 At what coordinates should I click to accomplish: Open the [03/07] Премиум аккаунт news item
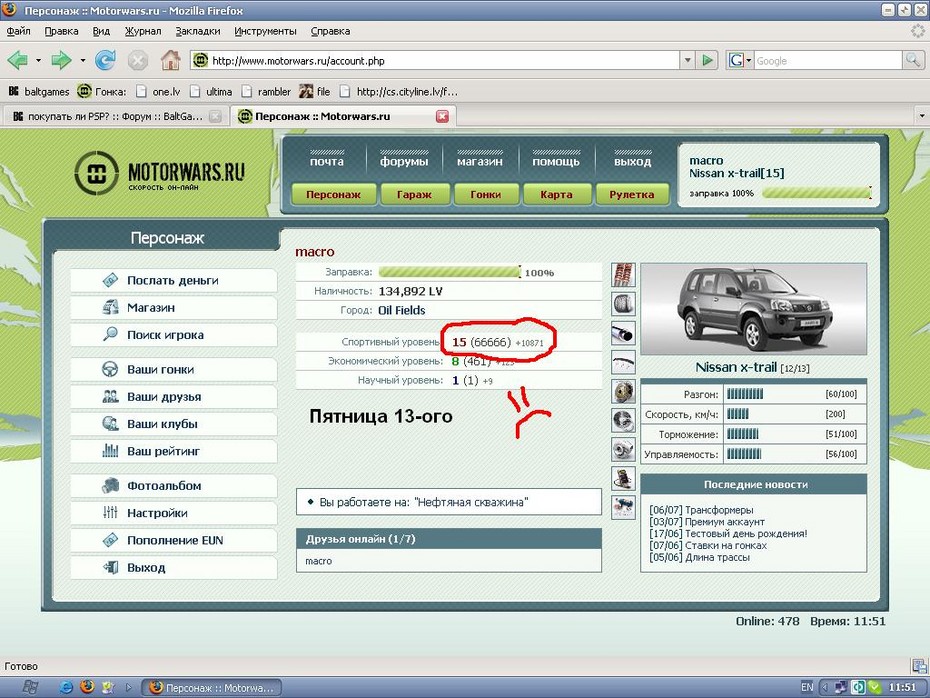[x=707, y=521]
